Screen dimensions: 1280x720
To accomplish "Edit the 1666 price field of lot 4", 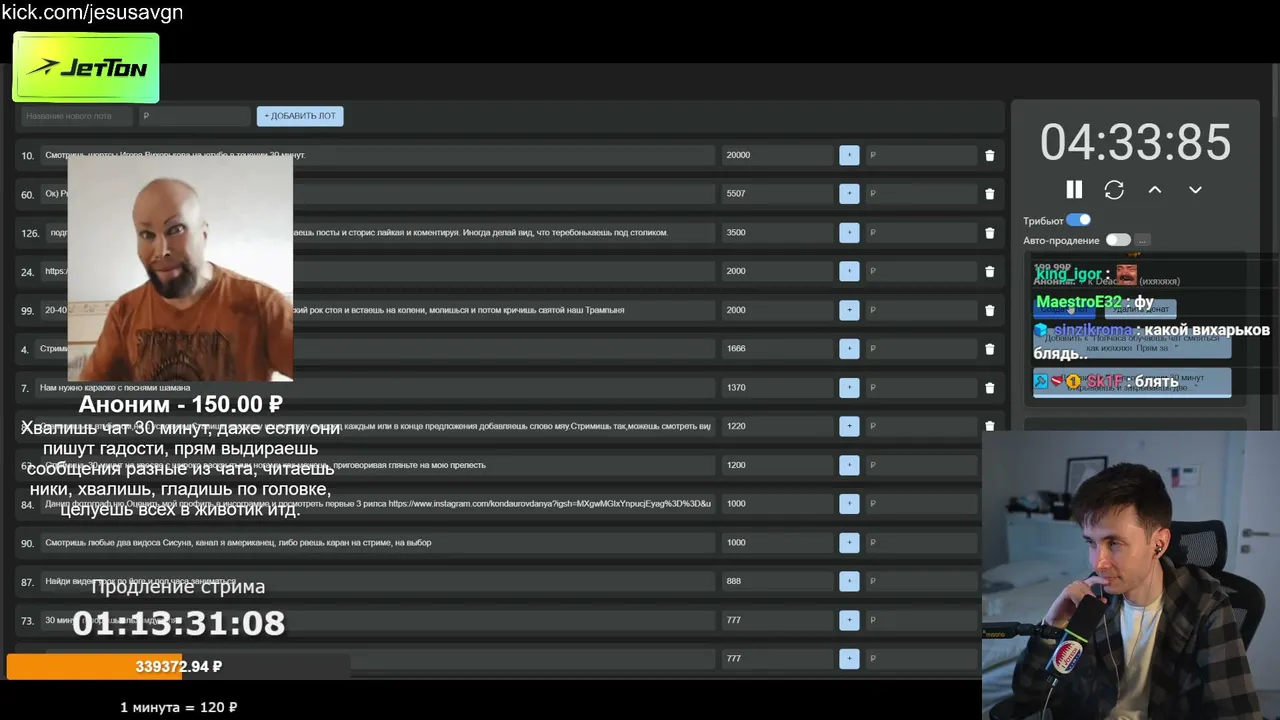I will 777,349.
